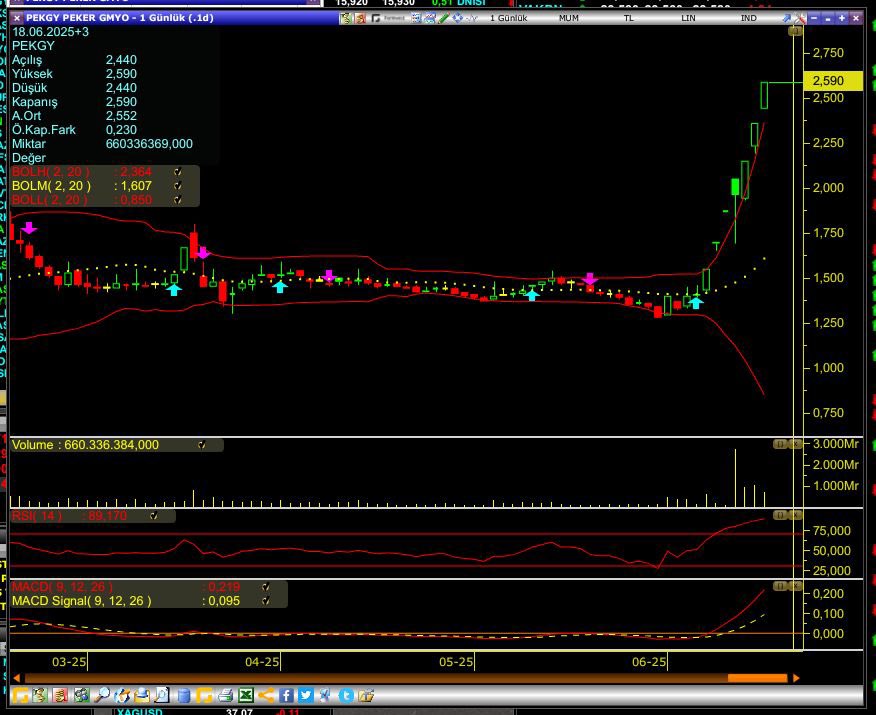The height and width of the screenshot is (715, 876).
Task: Click the list settings icon in title bar
Action: (417, 18)
